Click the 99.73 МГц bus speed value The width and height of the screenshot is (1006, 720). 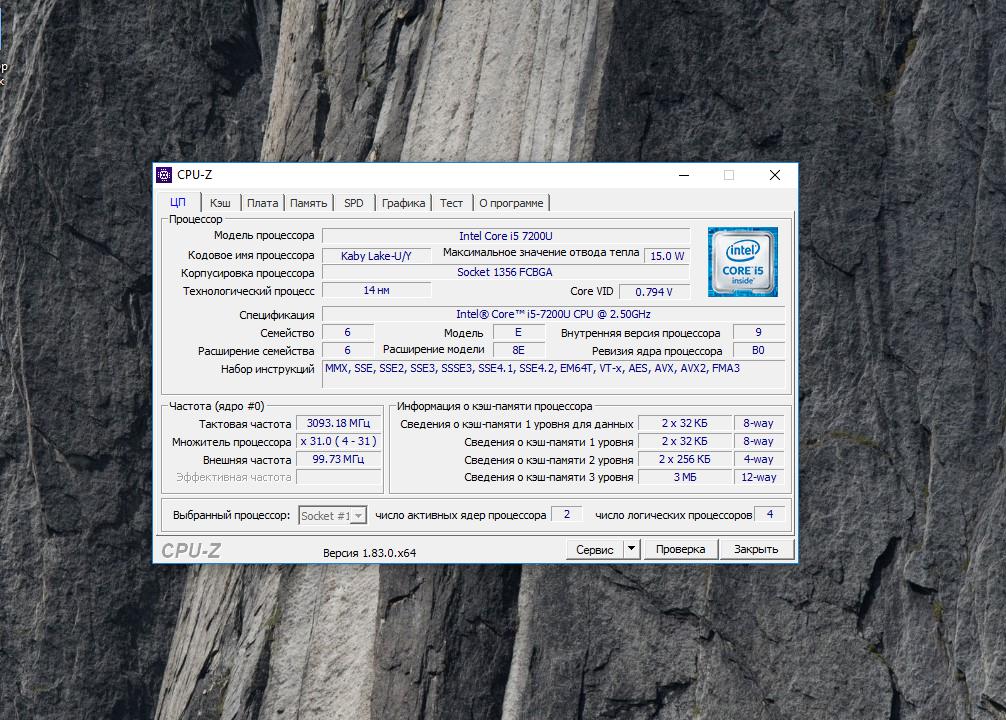[338, 459]
